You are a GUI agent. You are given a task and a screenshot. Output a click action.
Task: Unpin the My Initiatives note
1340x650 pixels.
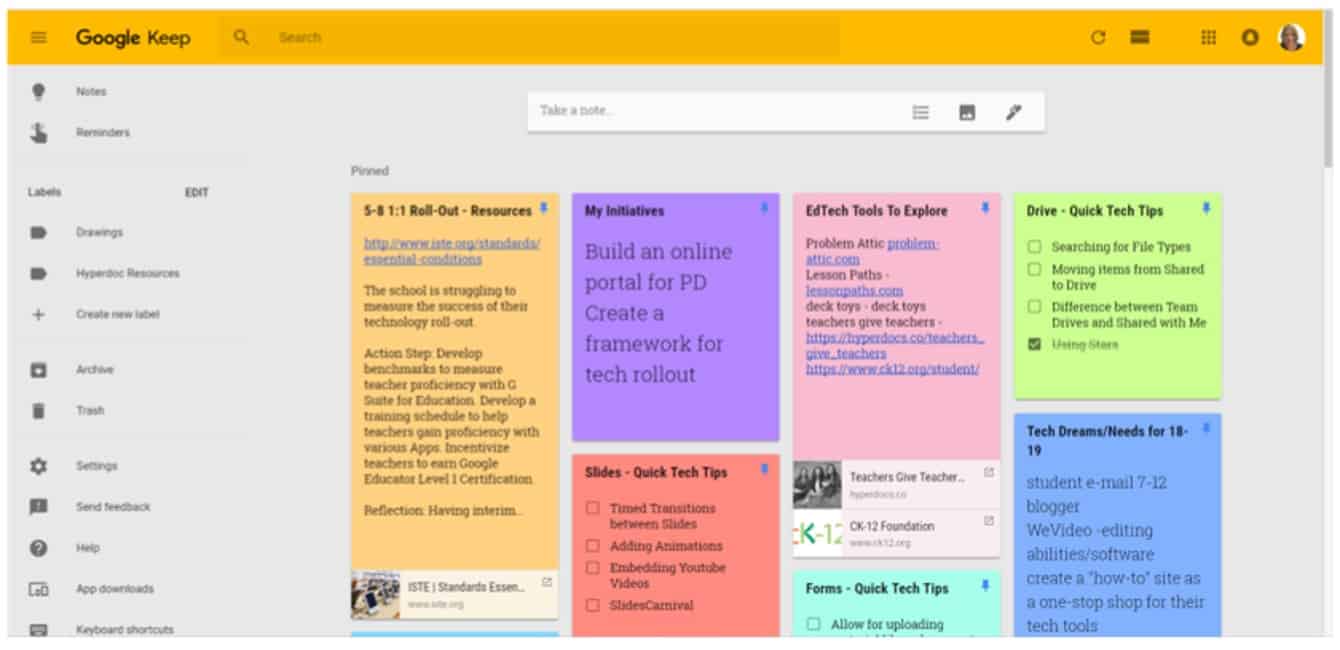click(x=764, y=208)
